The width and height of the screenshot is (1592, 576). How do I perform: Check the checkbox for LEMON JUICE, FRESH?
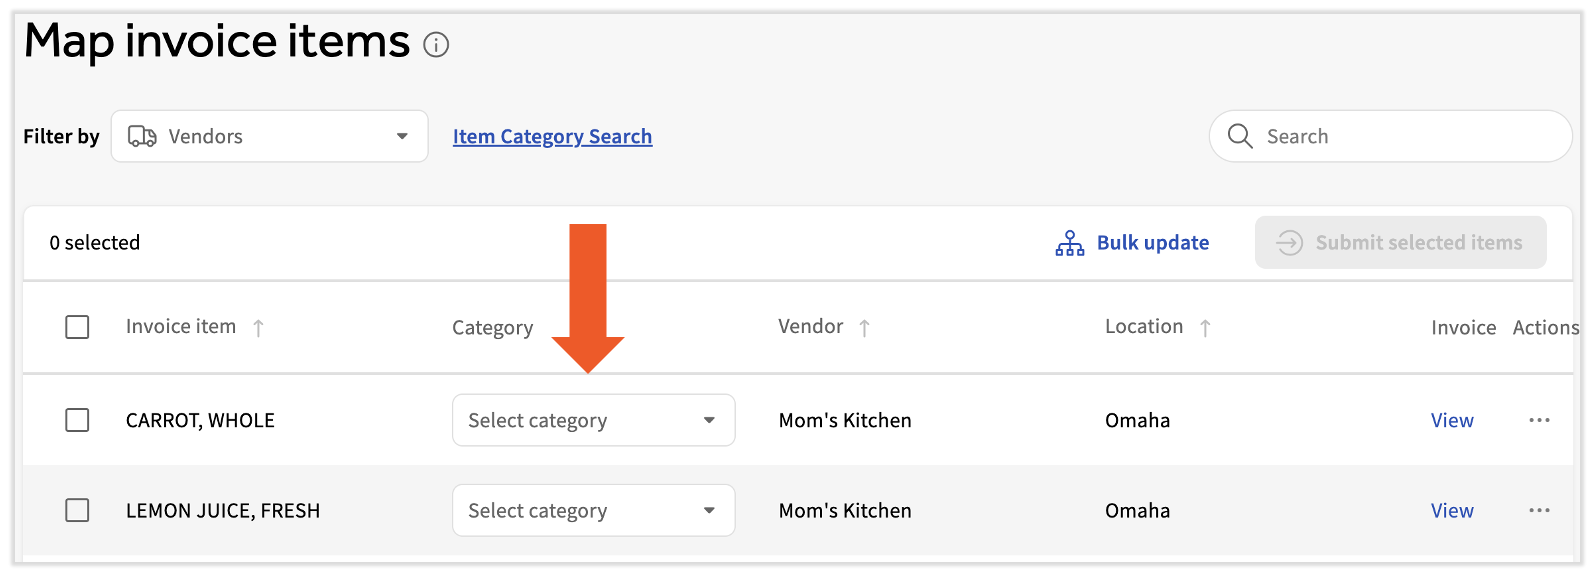77,510
